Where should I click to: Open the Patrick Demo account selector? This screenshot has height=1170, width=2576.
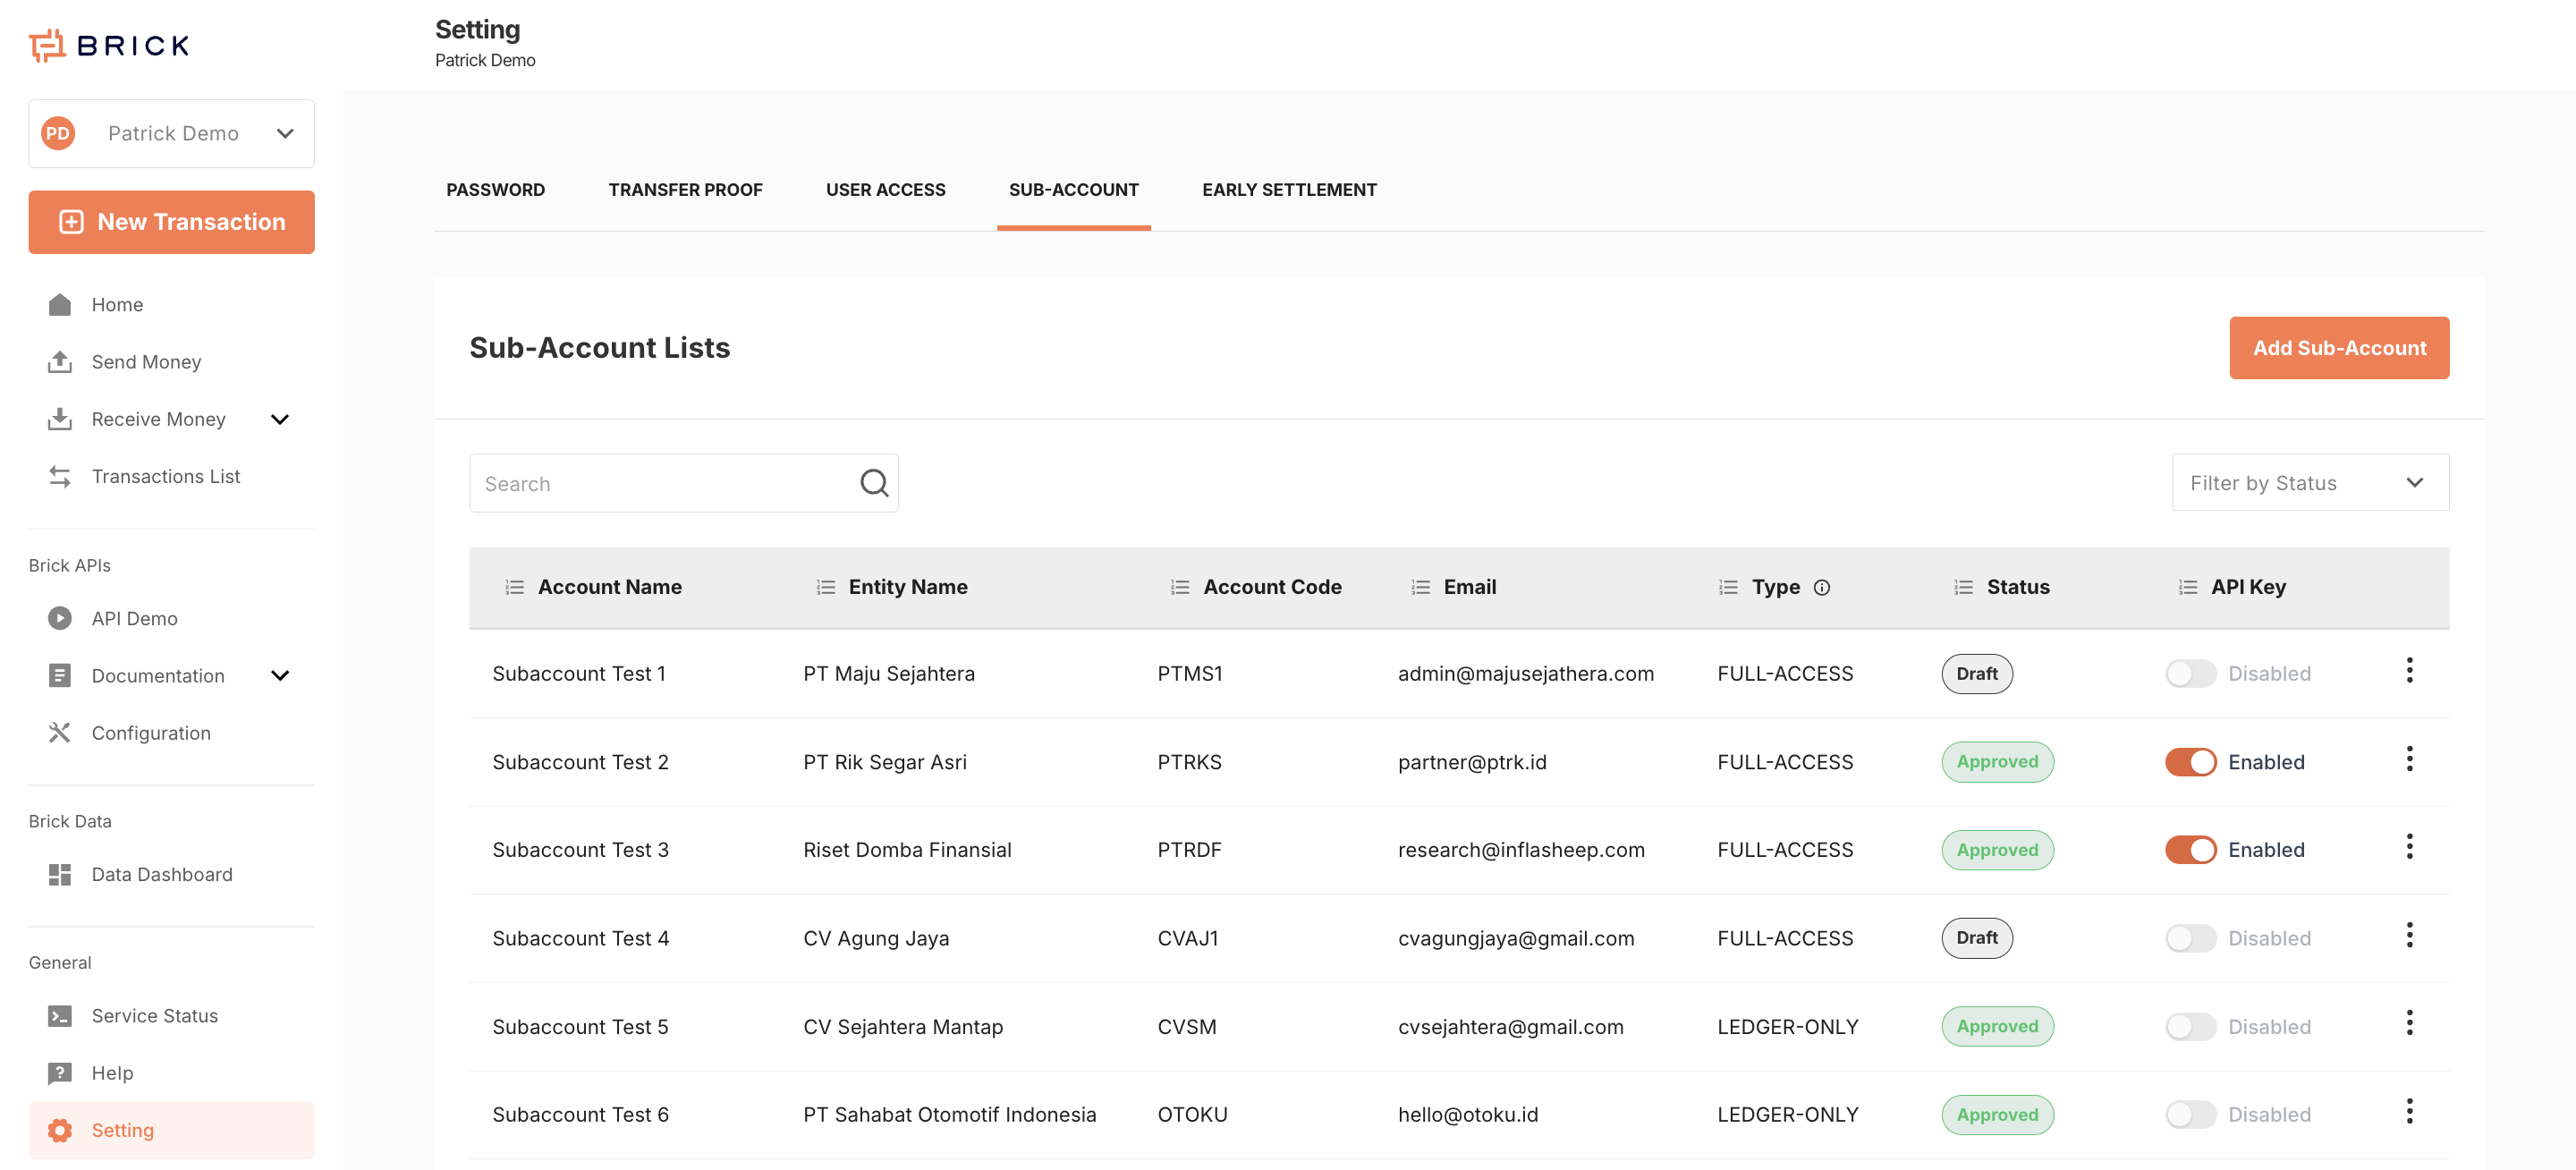(x=171, y=133)
